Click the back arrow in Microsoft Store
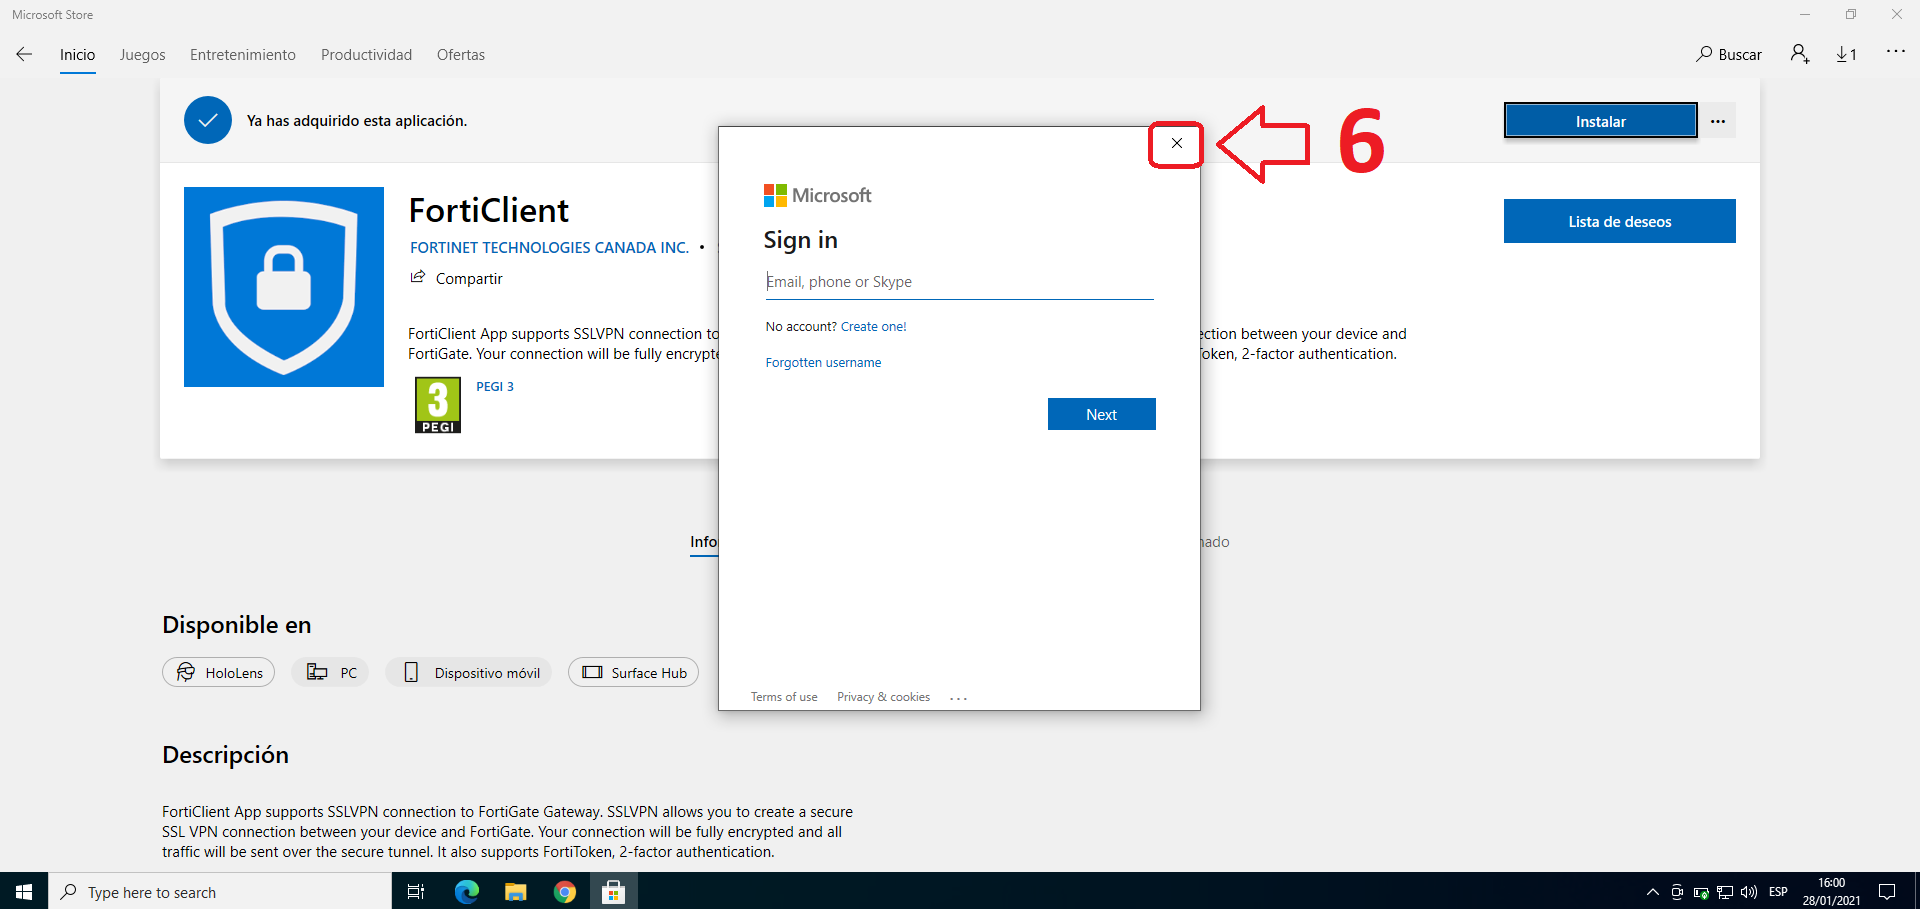Image resolution: width=1920 pixels, height=909 pixels. [24, 55]
